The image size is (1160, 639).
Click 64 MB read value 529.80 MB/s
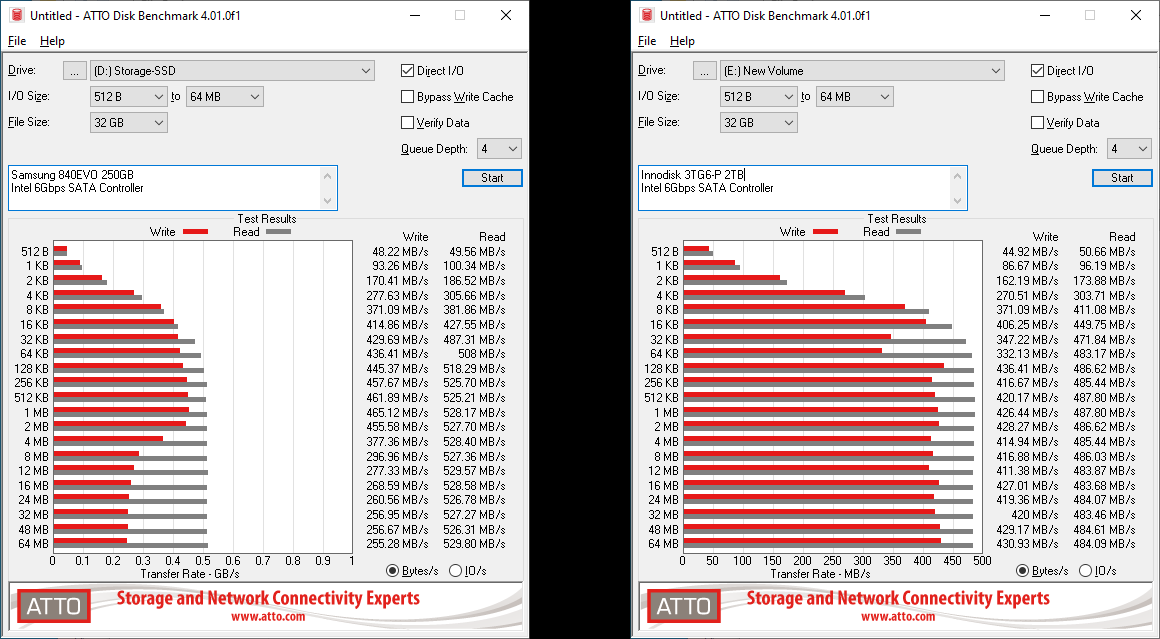[x=472, y=544]
